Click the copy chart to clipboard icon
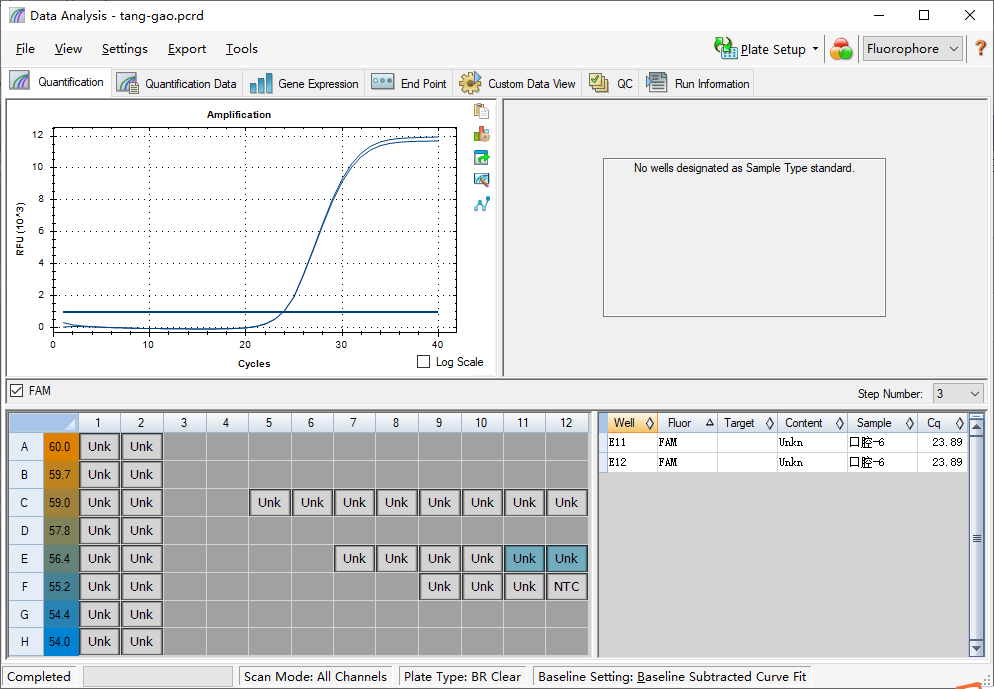 tap(481, 111)
